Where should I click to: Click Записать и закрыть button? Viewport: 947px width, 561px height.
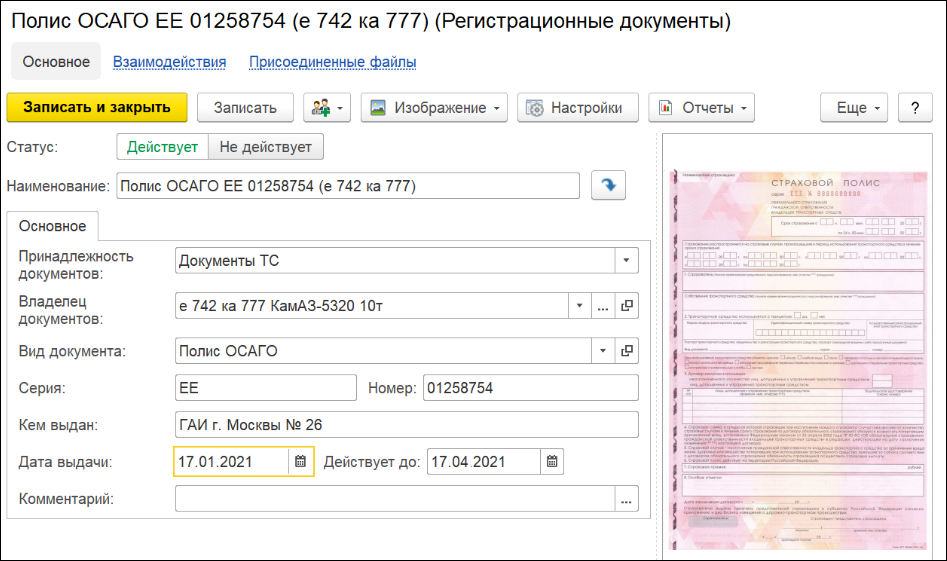point(97,108)
